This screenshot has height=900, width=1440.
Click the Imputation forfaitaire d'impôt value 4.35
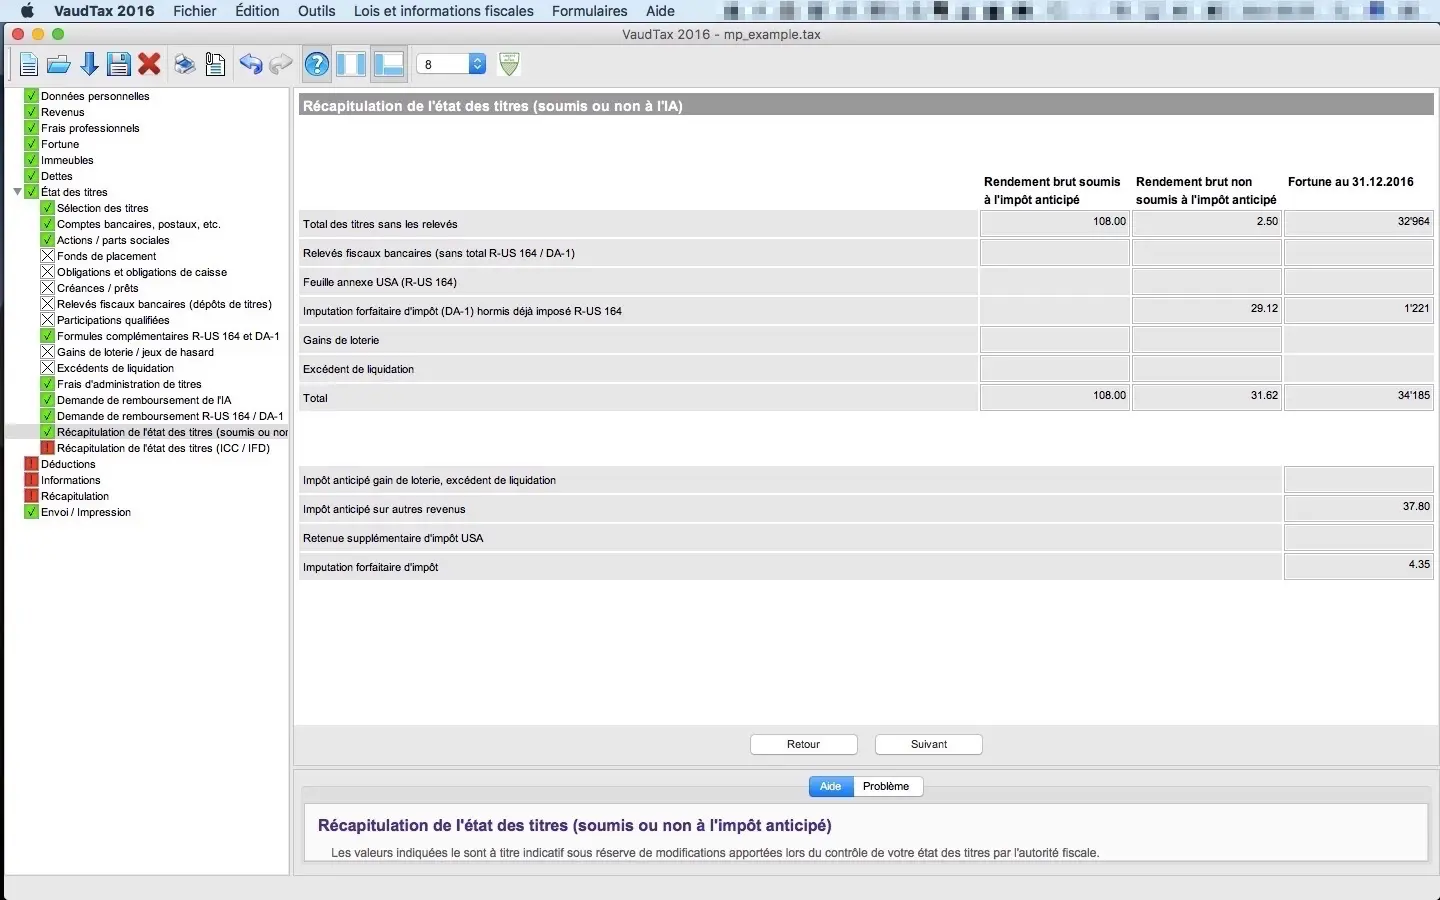[1359, 566]
